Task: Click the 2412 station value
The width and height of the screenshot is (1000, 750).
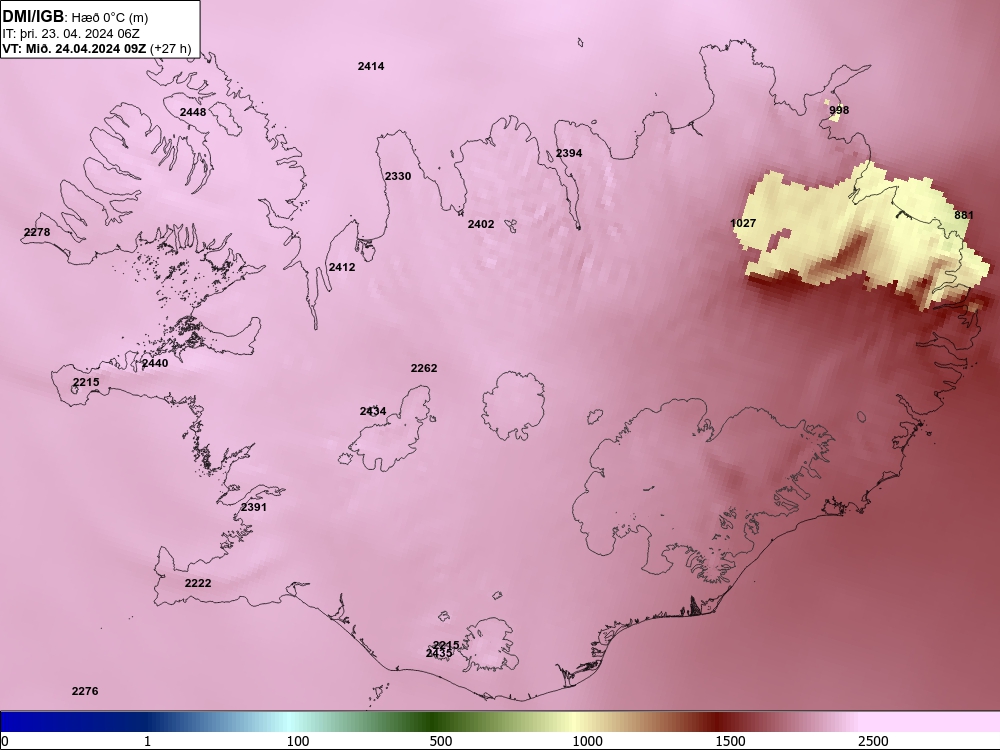Action: pos(342,267)
